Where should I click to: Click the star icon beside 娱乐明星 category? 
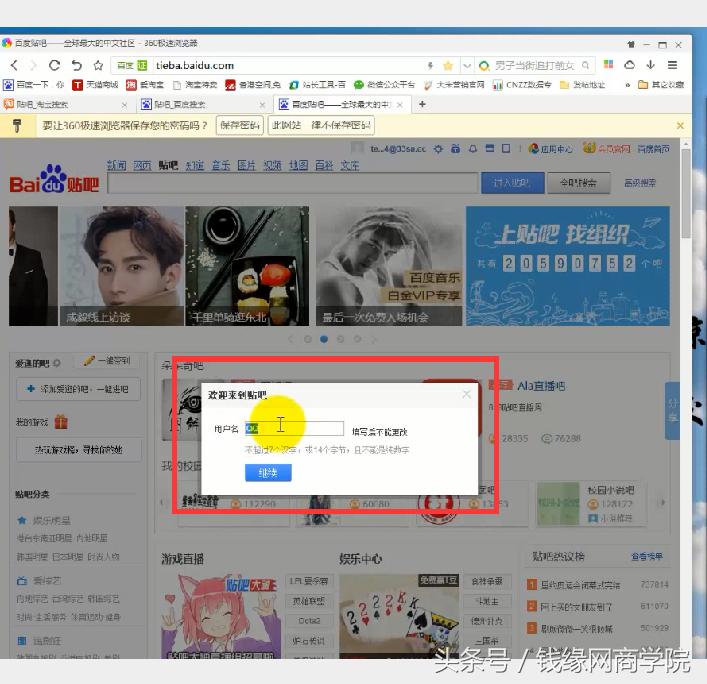[x=22, y=520]
